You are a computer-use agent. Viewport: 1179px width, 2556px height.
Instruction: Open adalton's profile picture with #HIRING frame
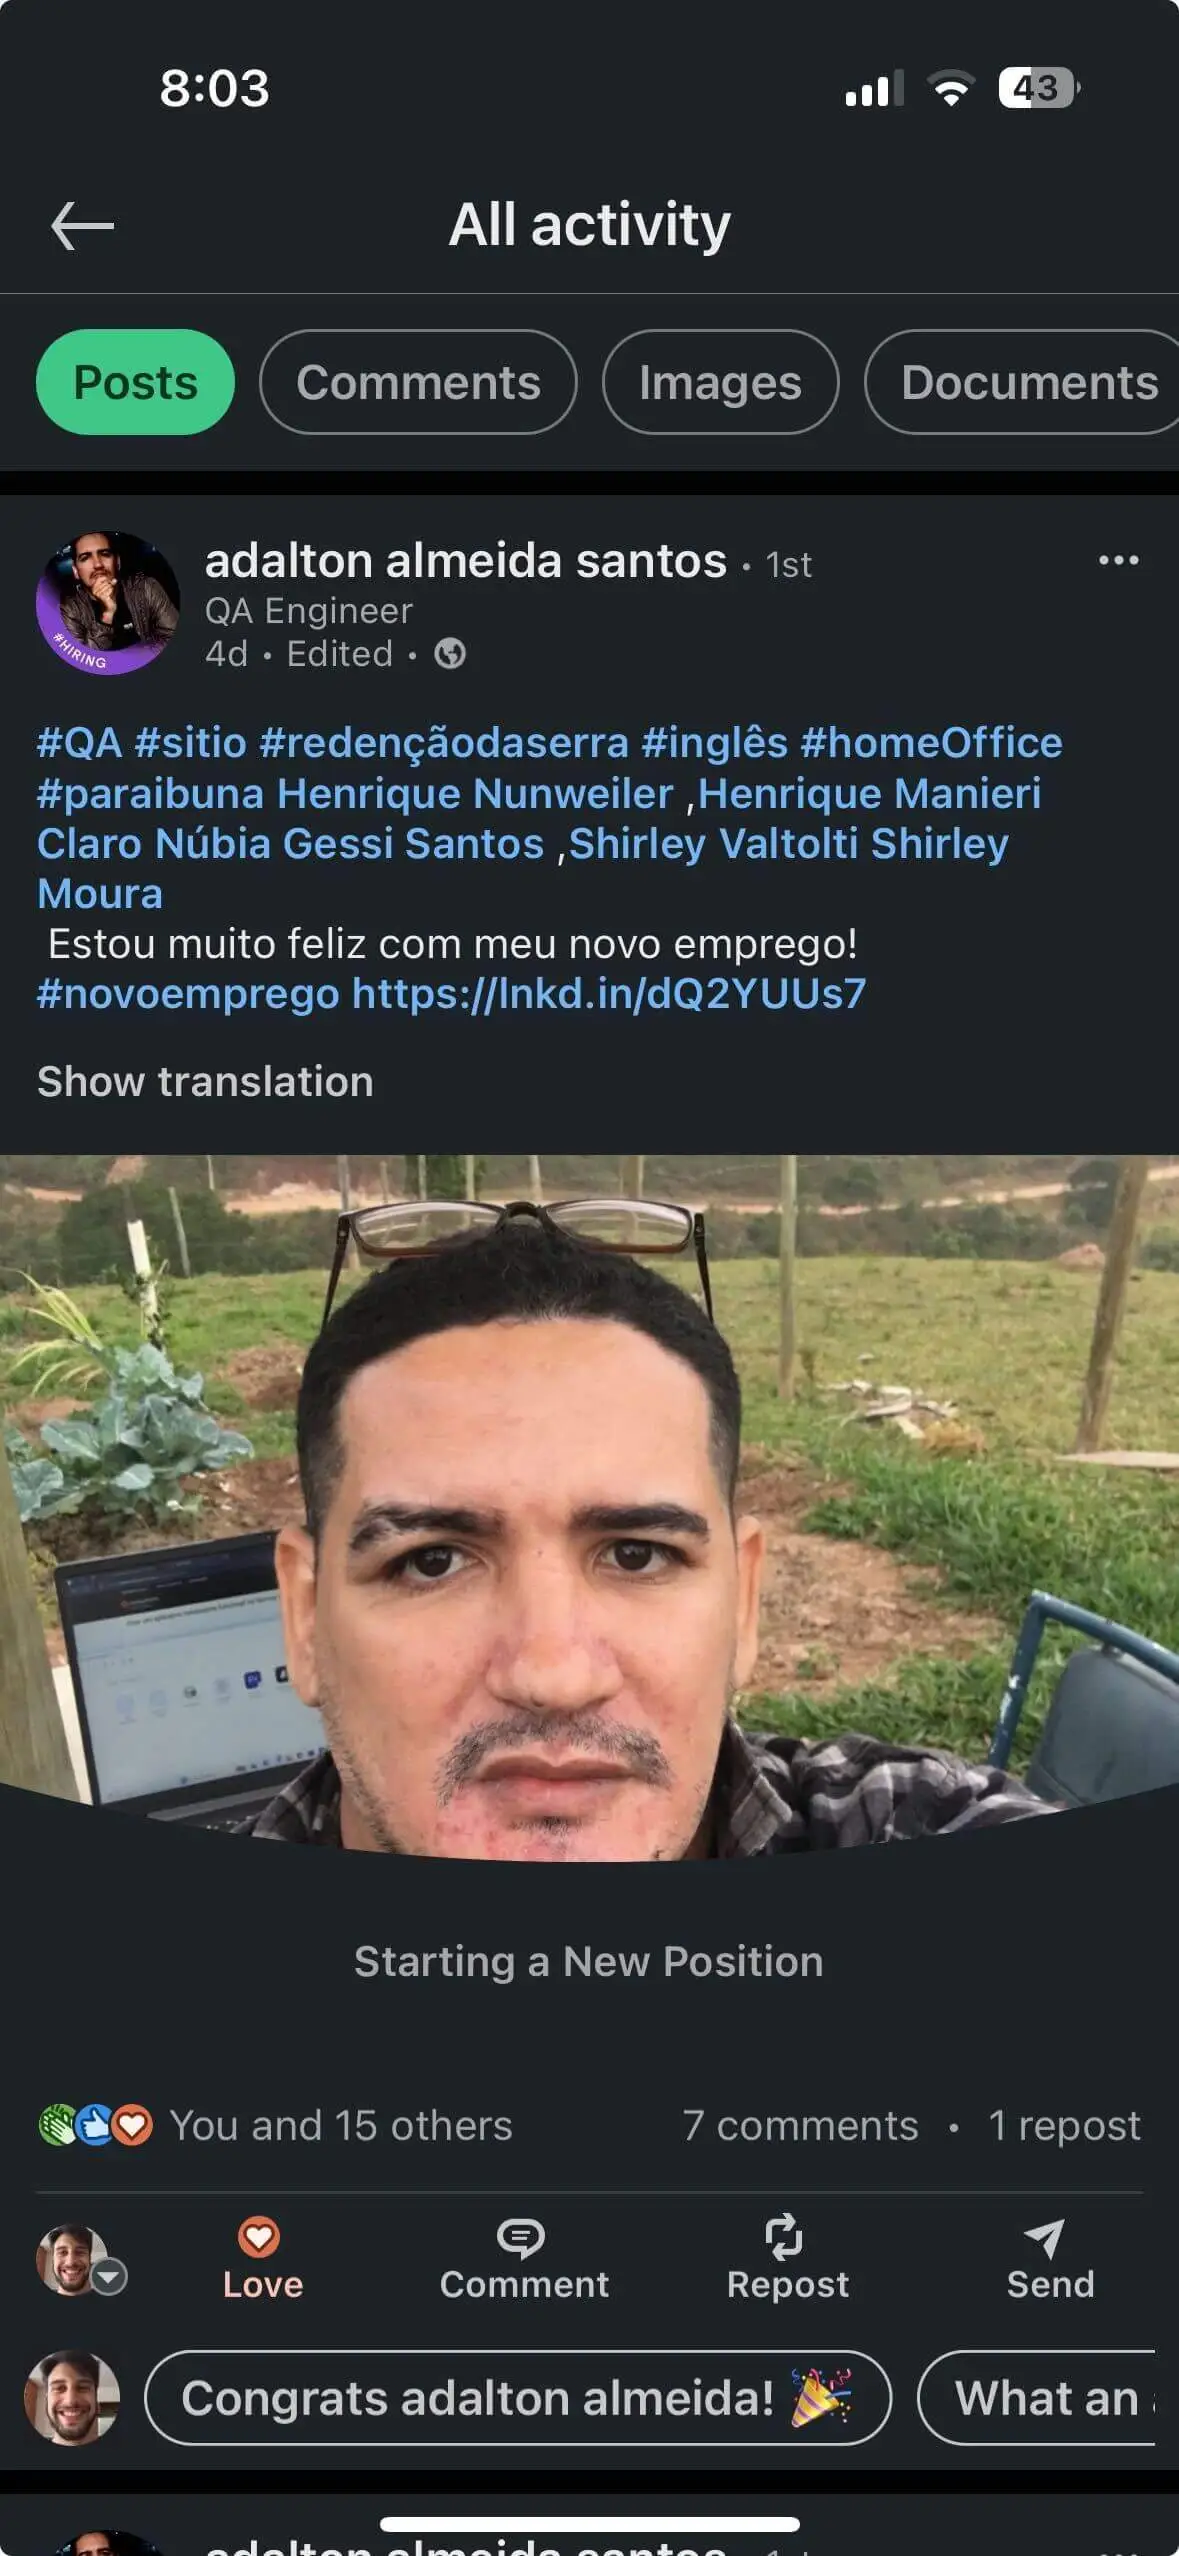click(x=108, y=603)
